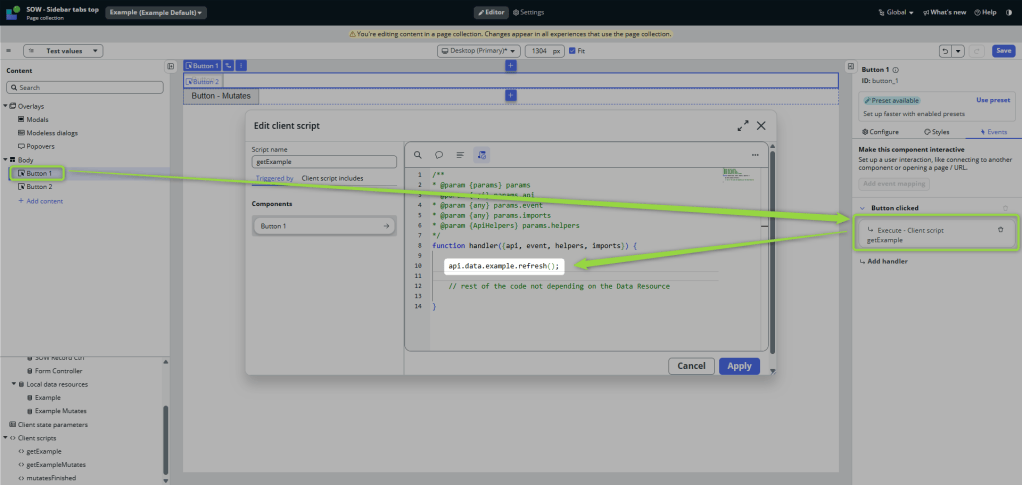This screenshot has width=1022, height=485.
Task: Collapse the Button clicked event section
Action: pyautogui.click(x=861, y=208)
